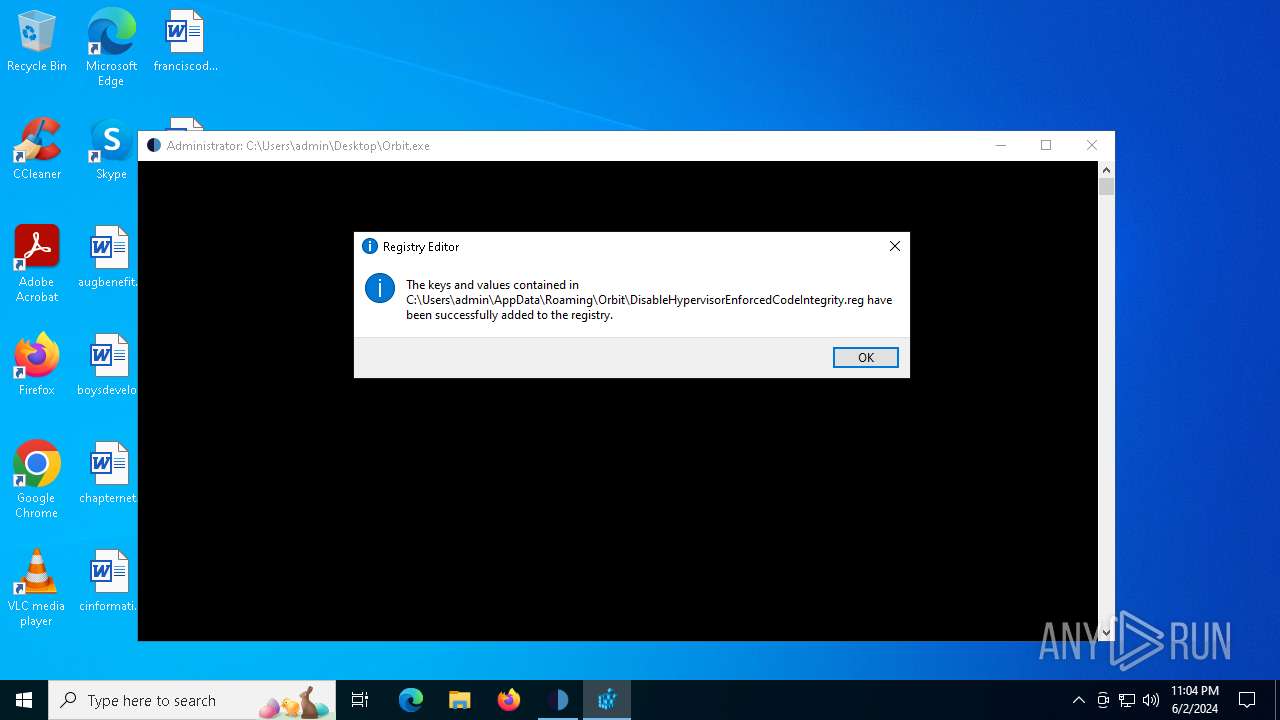1280x720 pixels.
Task: Minimize the Orbit.exe console window
Action: pyautogui.click(x=1000, y=145)
